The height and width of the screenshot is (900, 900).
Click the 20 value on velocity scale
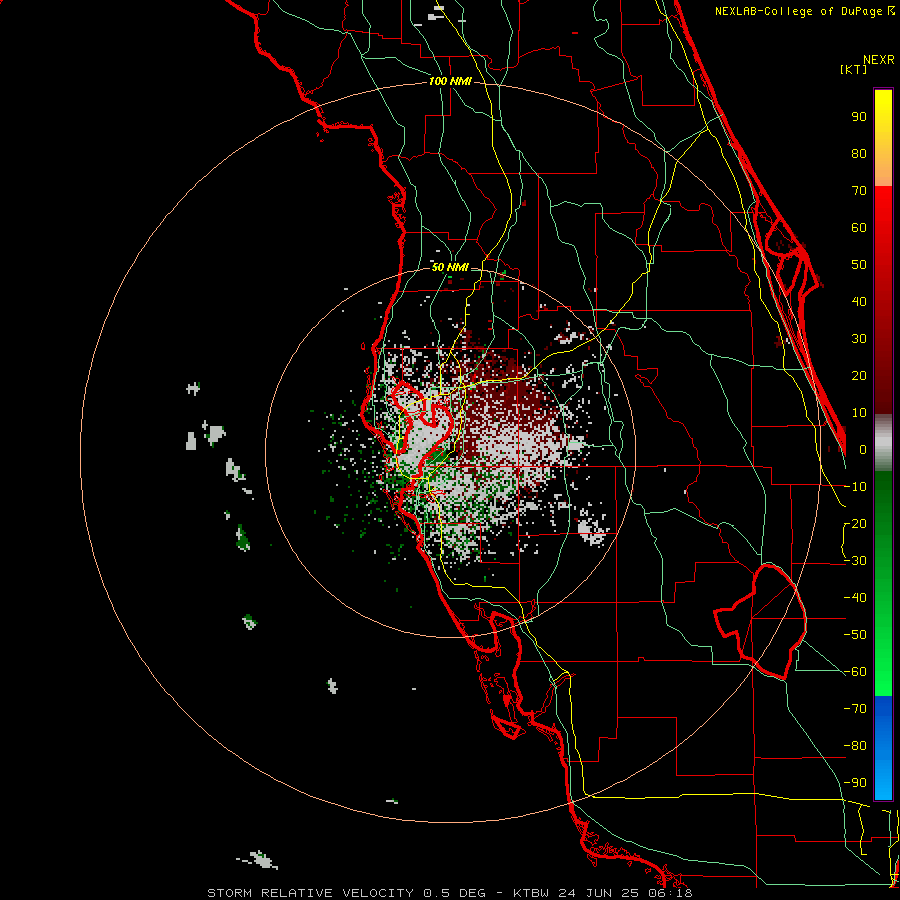click(859, 375)
